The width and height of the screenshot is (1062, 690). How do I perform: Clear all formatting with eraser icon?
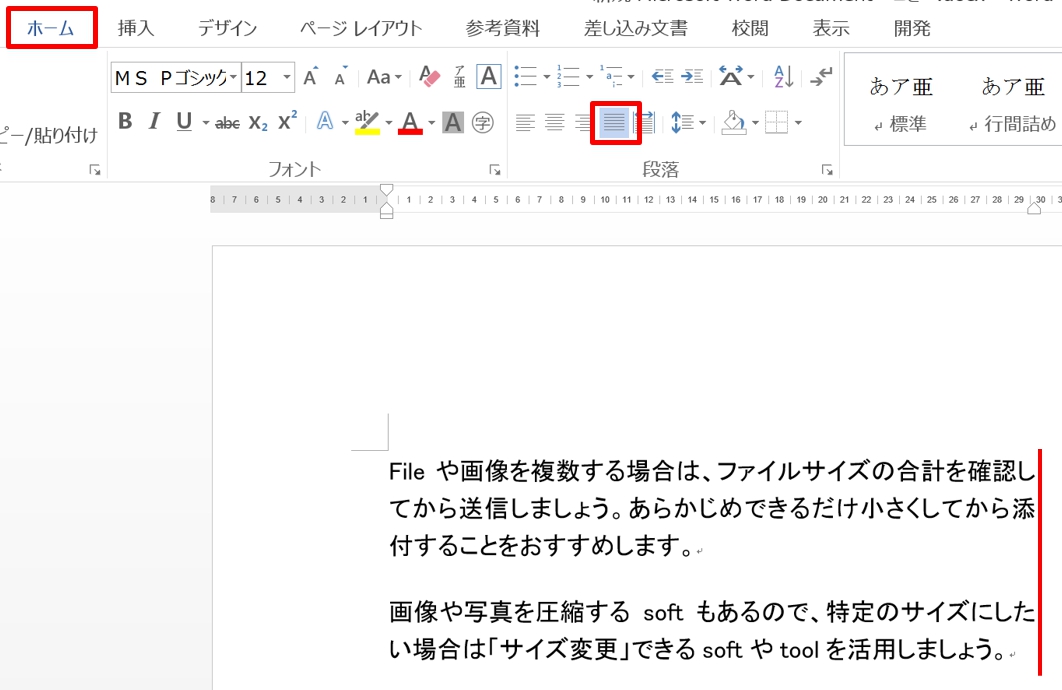429,77
